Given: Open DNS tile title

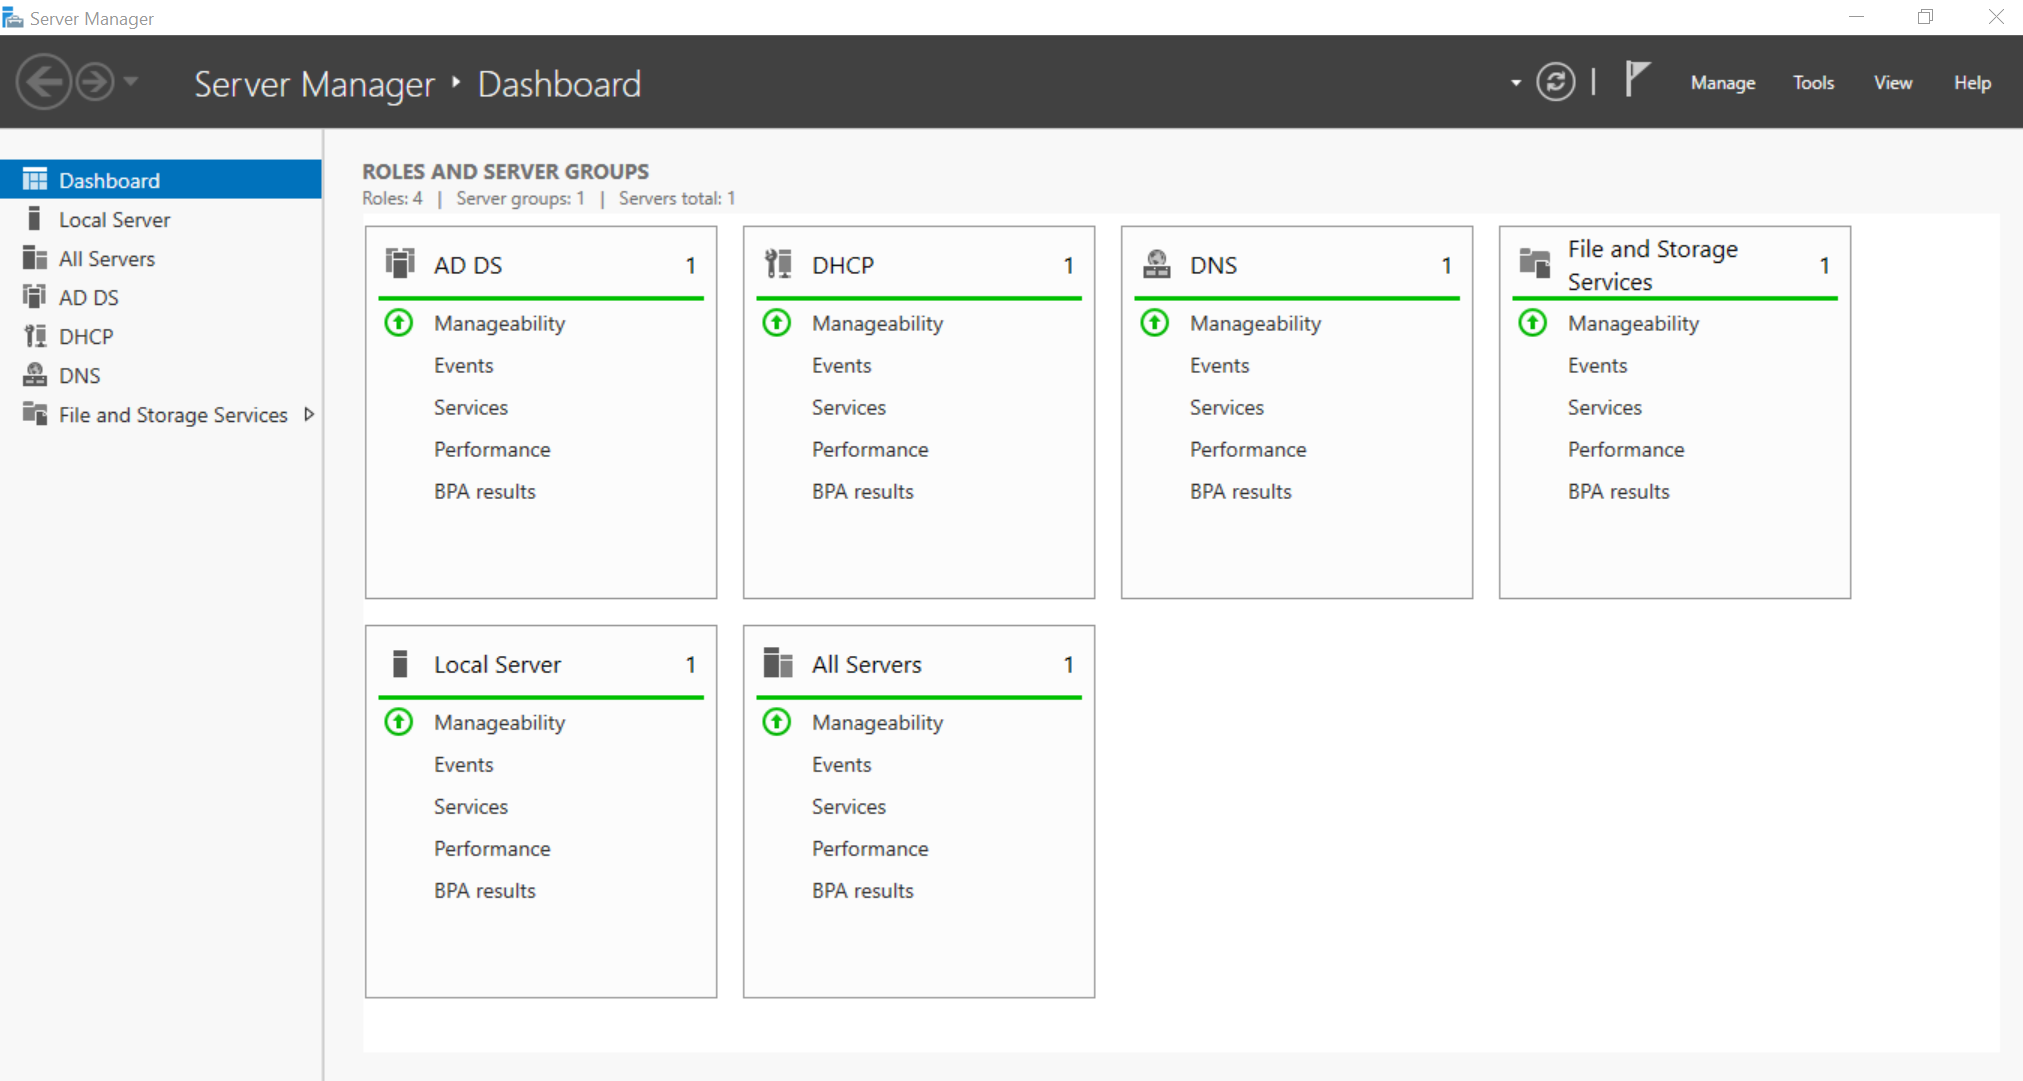Looking at the screenshot, I should tap(1213, 265).
